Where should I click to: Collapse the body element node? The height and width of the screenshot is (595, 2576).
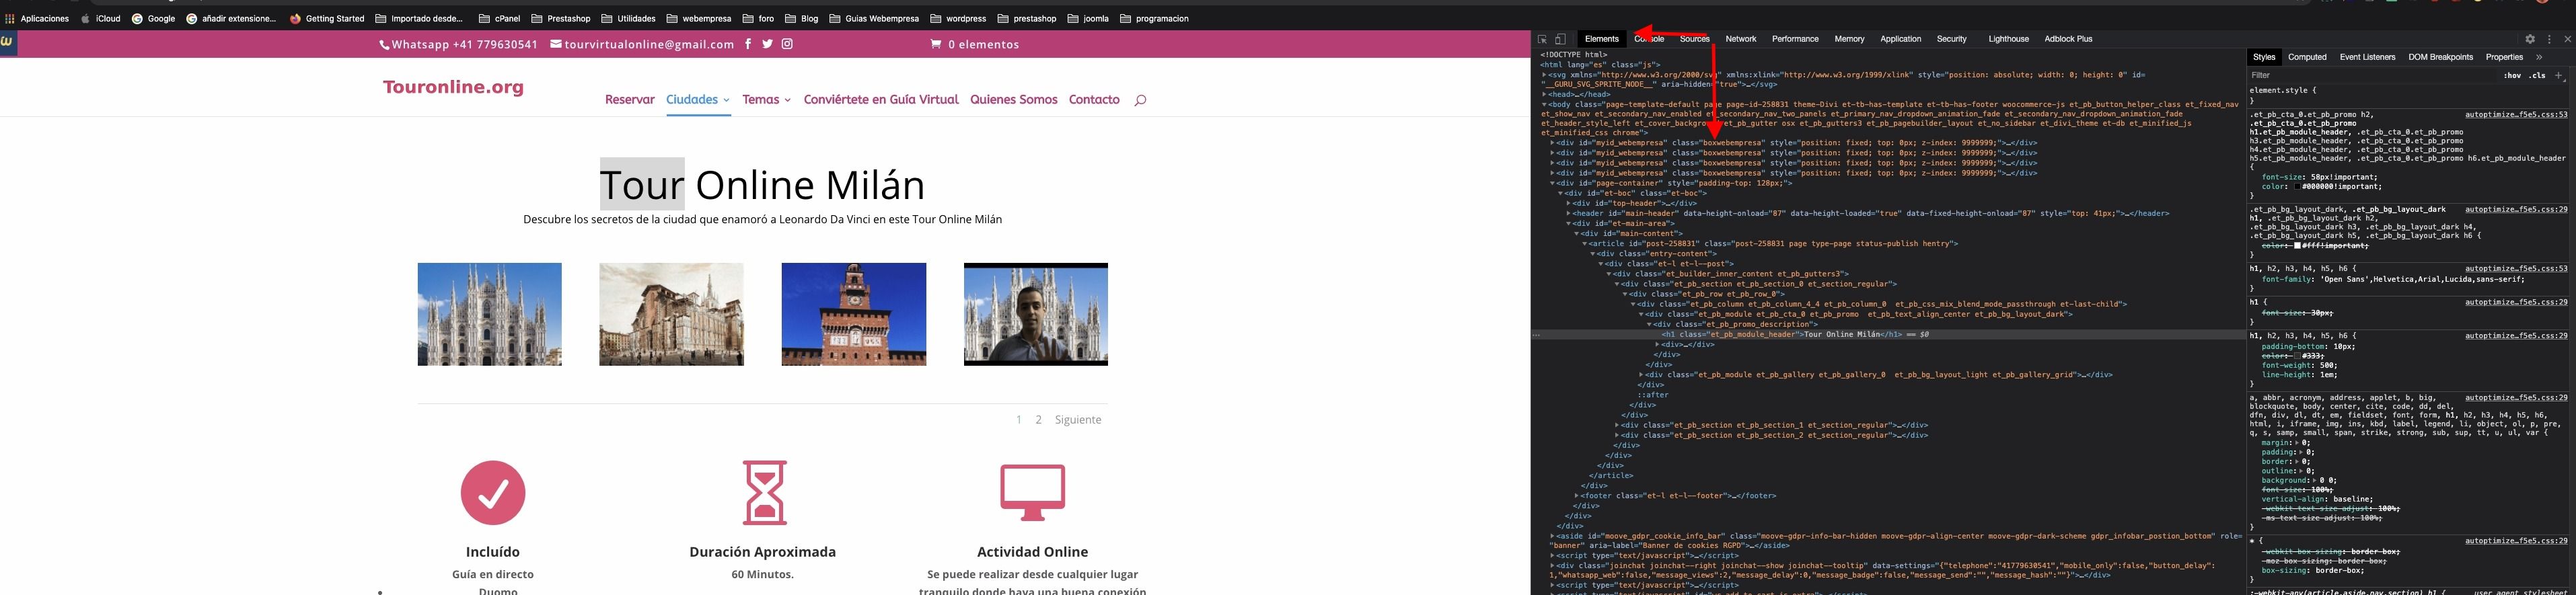click(x=1544, y=104)
